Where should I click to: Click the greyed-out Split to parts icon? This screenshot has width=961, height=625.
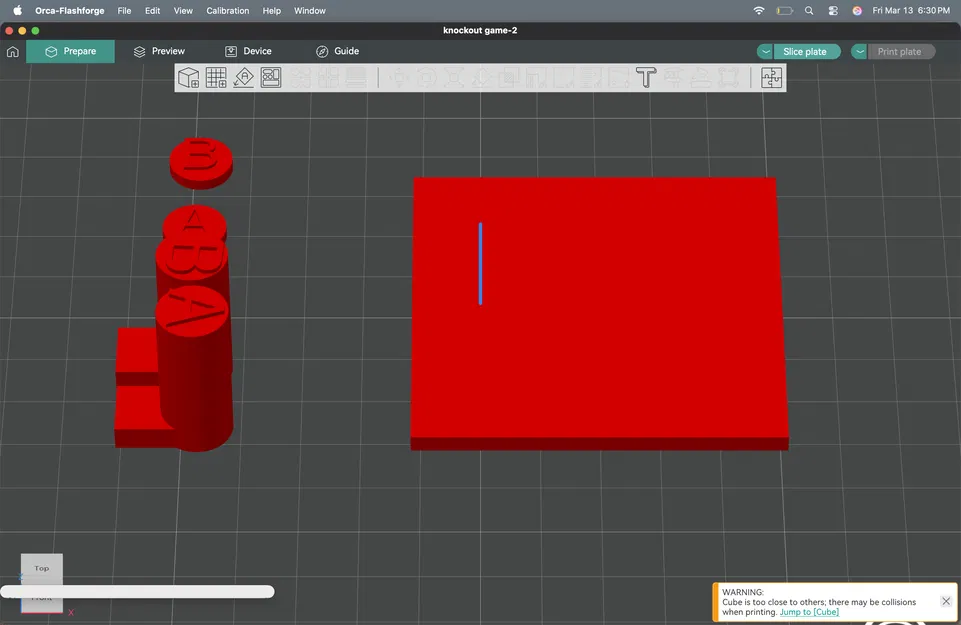coord(328,78)
